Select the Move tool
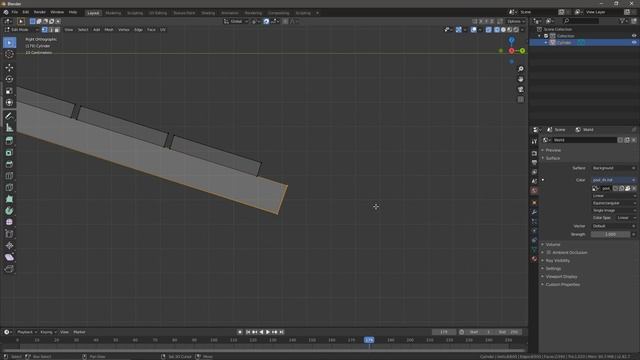This screenshot has height=360, width=640. pos(9,67)
